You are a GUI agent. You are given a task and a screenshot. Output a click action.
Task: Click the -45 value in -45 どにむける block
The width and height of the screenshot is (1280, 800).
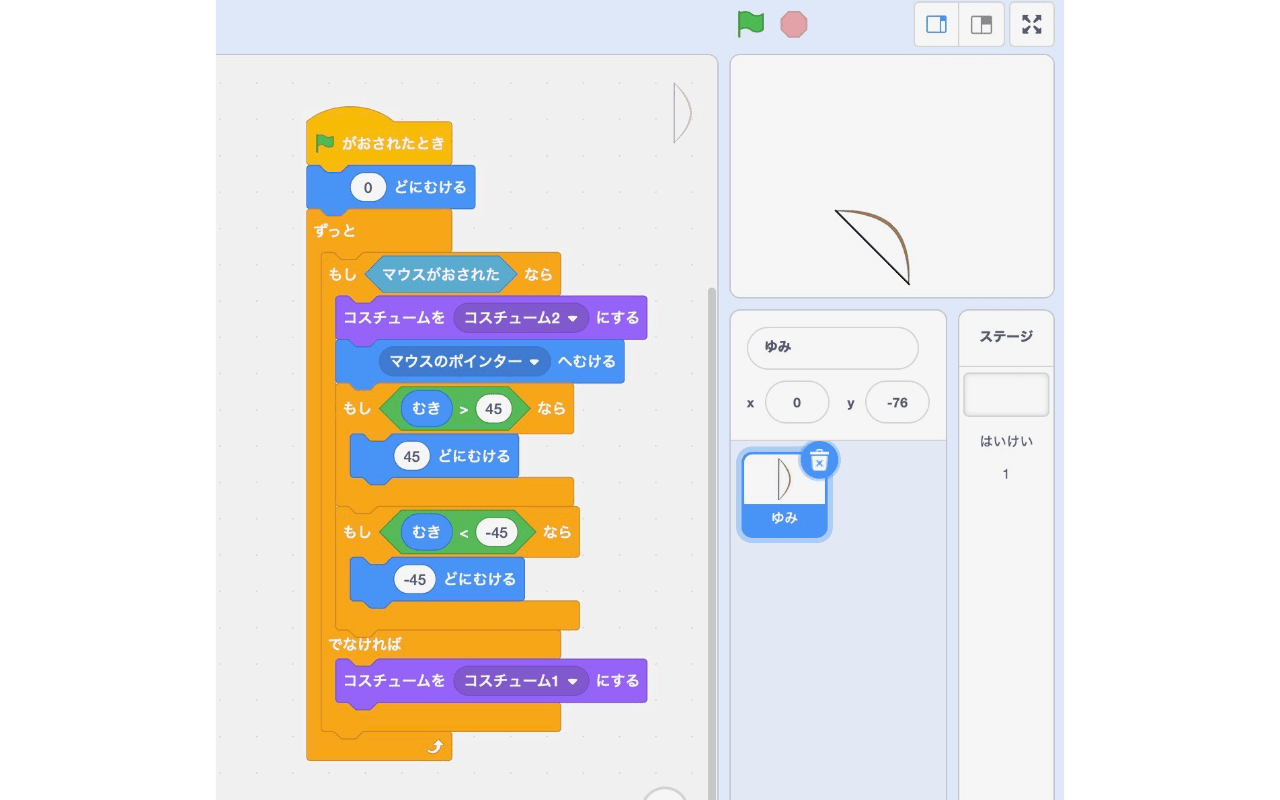coord(415,580)
